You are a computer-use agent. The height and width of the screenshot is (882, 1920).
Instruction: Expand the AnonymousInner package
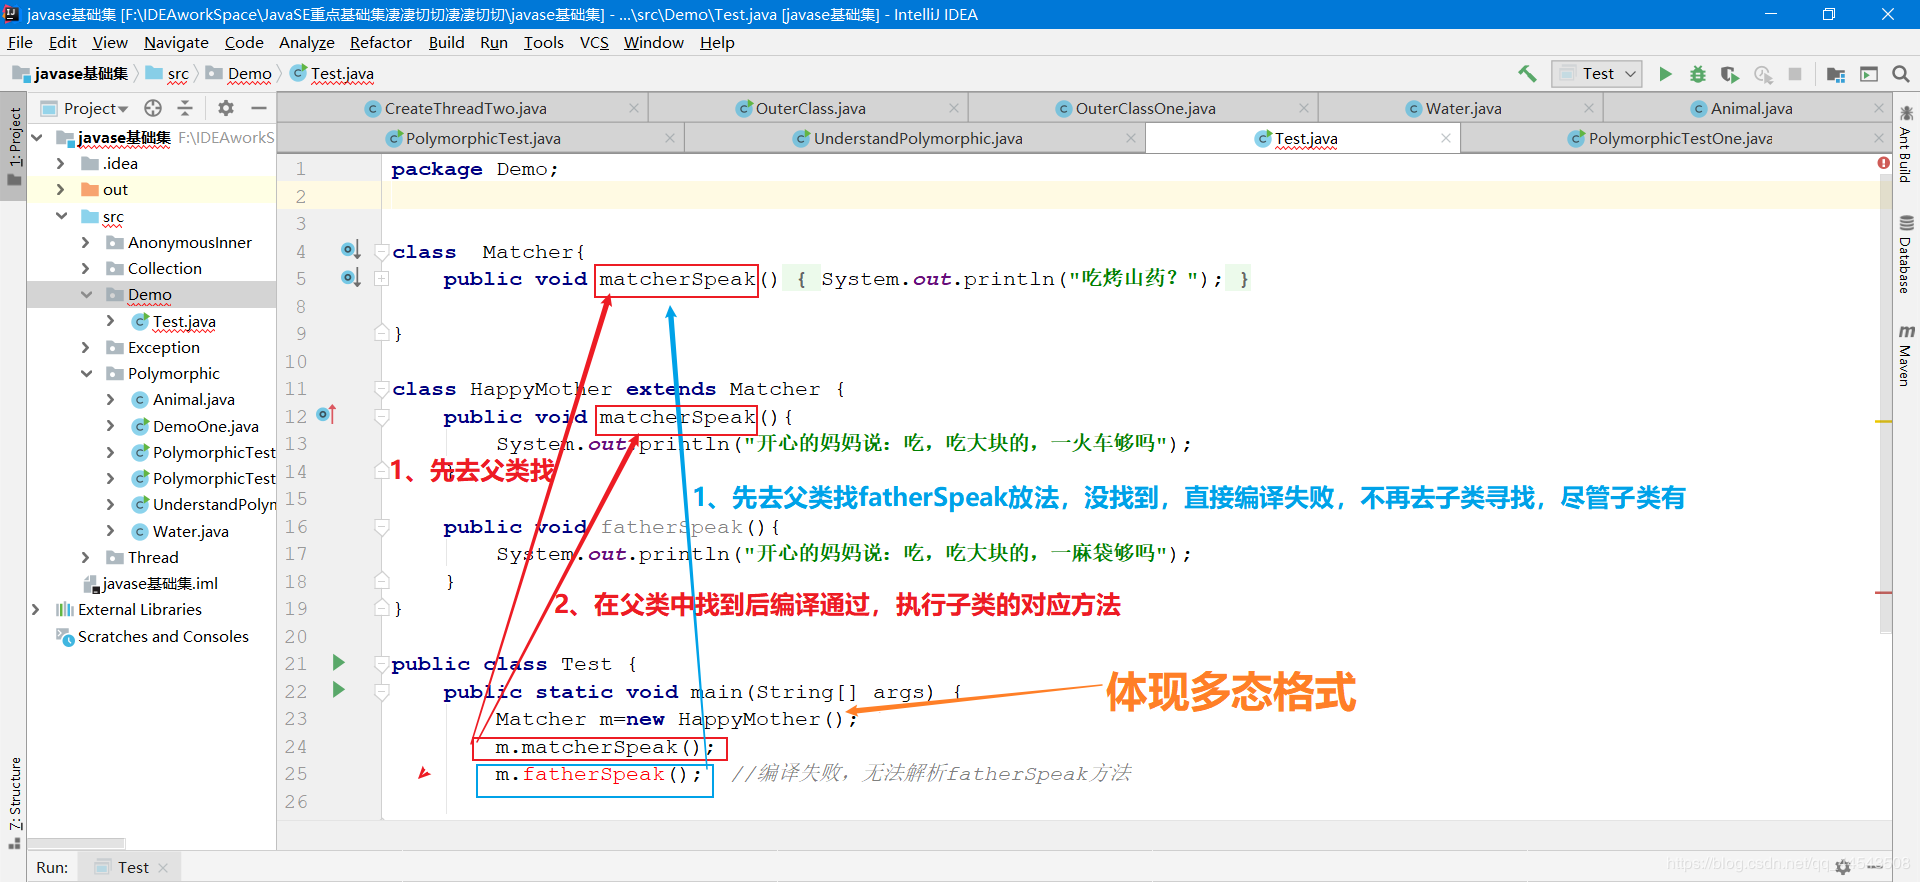[x=86, y=242]
